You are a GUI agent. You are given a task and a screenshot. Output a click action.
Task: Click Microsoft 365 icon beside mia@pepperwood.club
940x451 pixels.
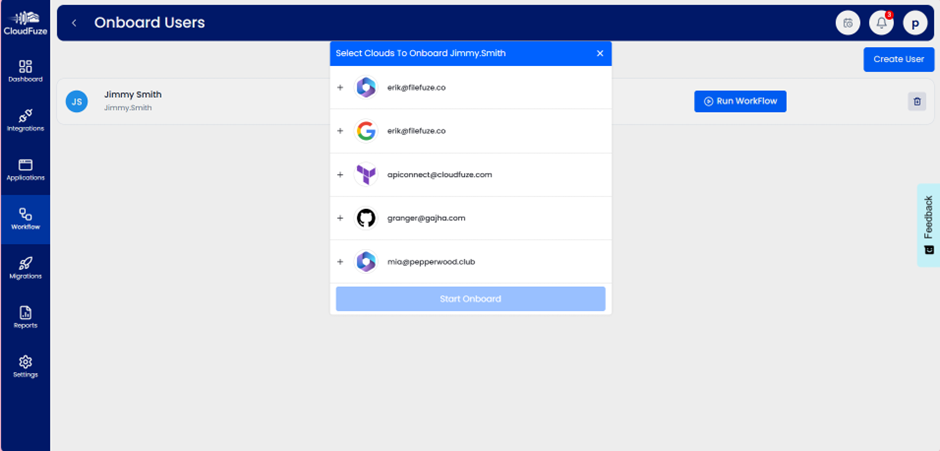(x=366, y=262)
